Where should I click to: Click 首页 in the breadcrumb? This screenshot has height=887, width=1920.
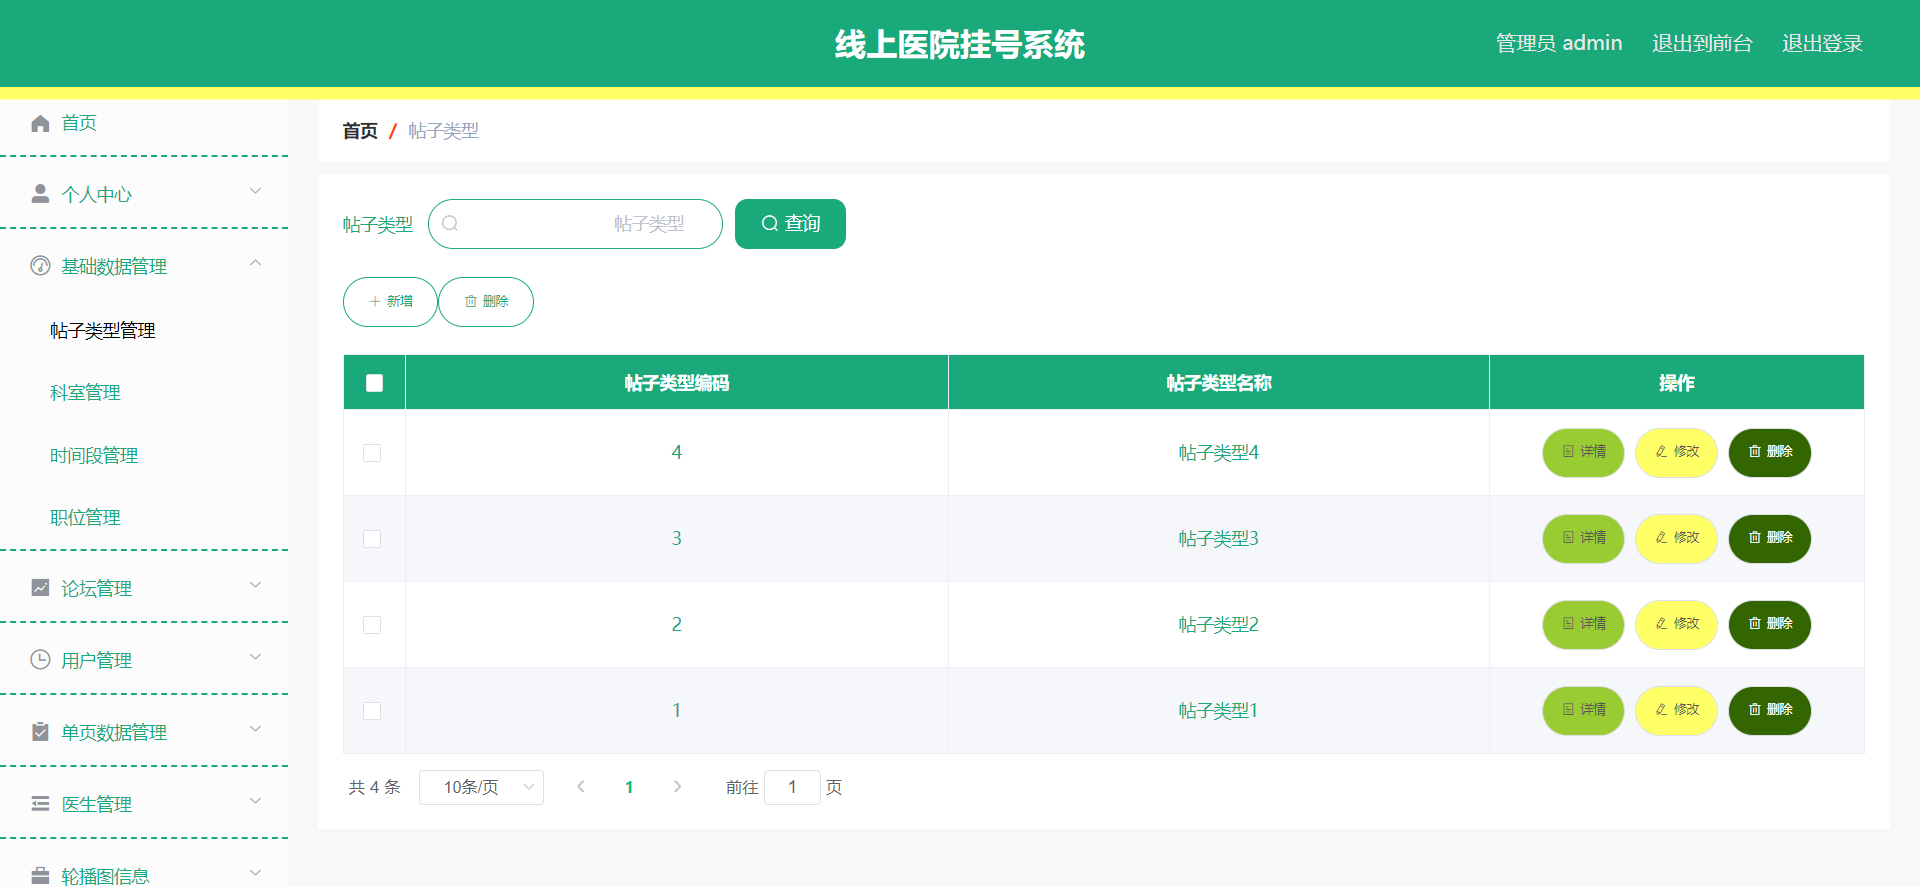pyautogui.click(x=360, y=131)
